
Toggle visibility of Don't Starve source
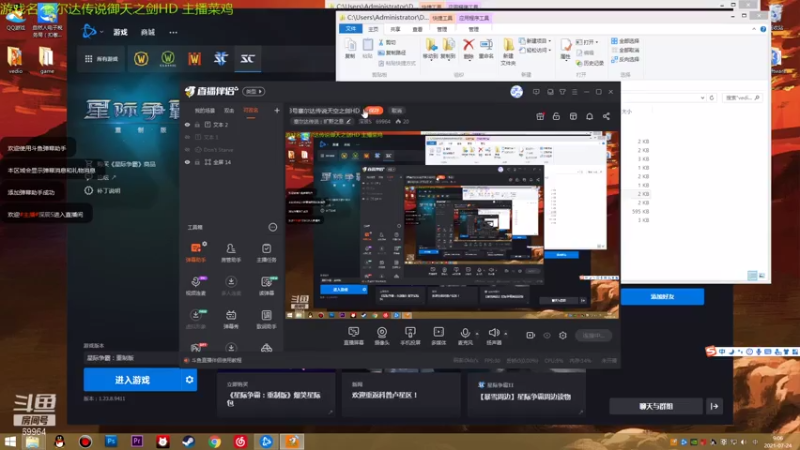point(187,149)
